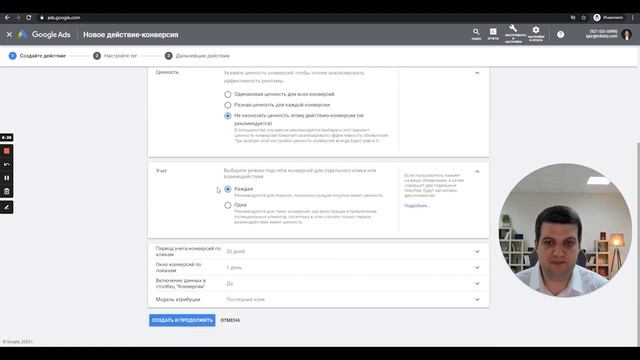640x360 pixels.
Task: Open the "Подробнее" link in count section
Action: coord(416,206)
